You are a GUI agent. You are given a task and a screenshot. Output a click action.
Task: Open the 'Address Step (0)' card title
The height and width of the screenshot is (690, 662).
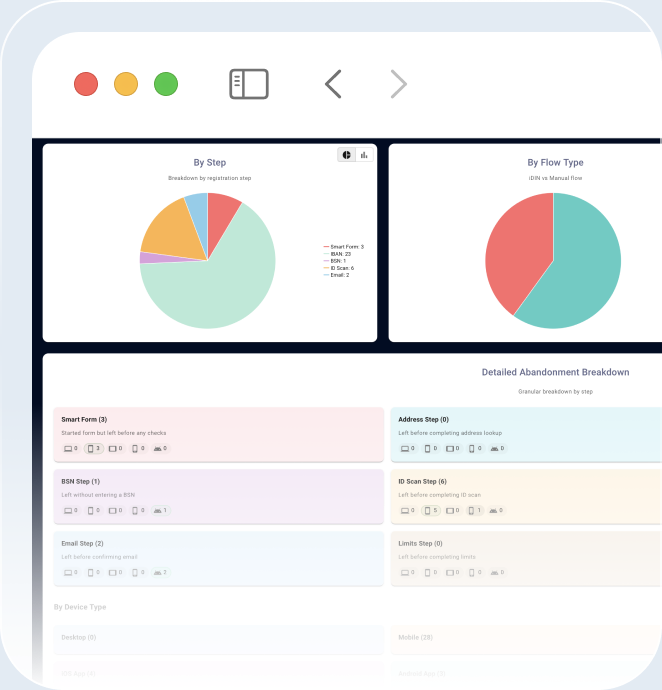pyautogui.click(x=423, y=419)
